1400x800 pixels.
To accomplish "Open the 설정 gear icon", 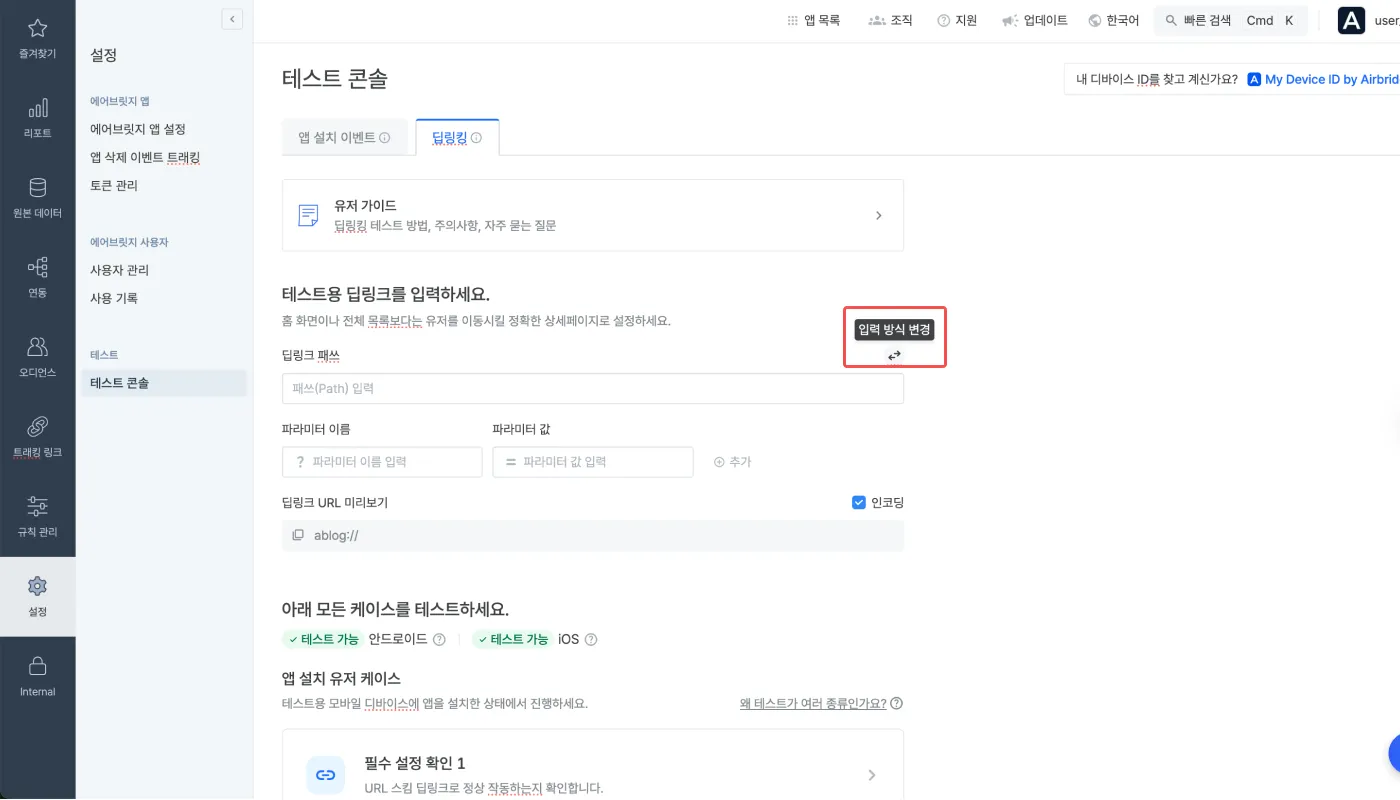I will 37,586.
